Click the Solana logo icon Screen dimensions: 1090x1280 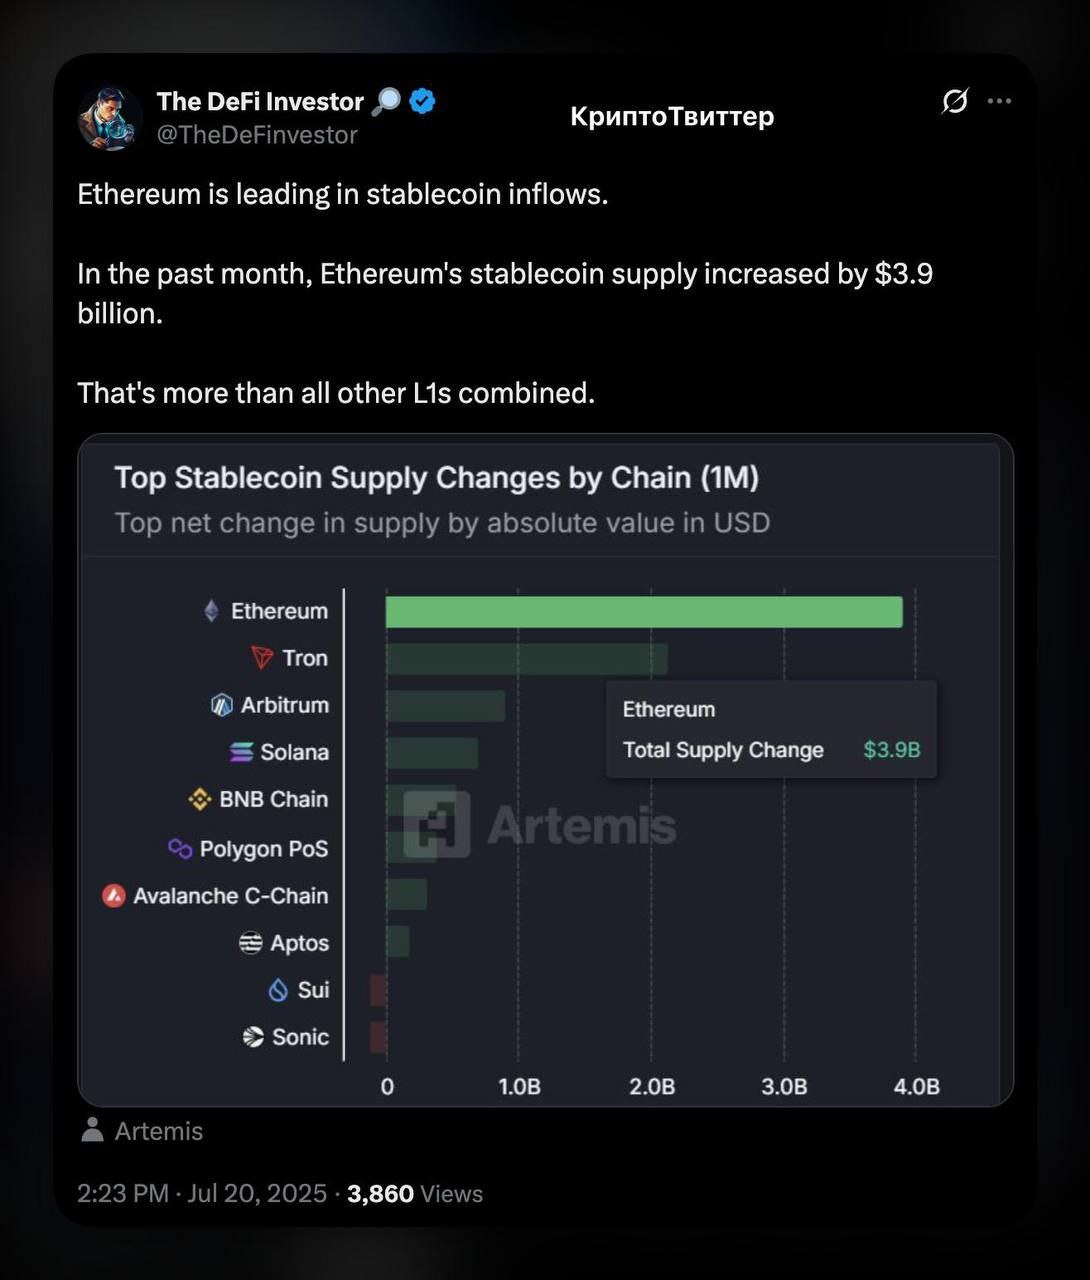241,752
